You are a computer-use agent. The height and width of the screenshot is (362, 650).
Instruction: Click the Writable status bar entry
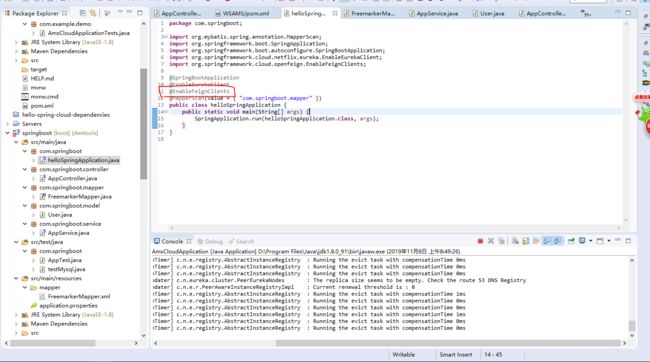403,355
